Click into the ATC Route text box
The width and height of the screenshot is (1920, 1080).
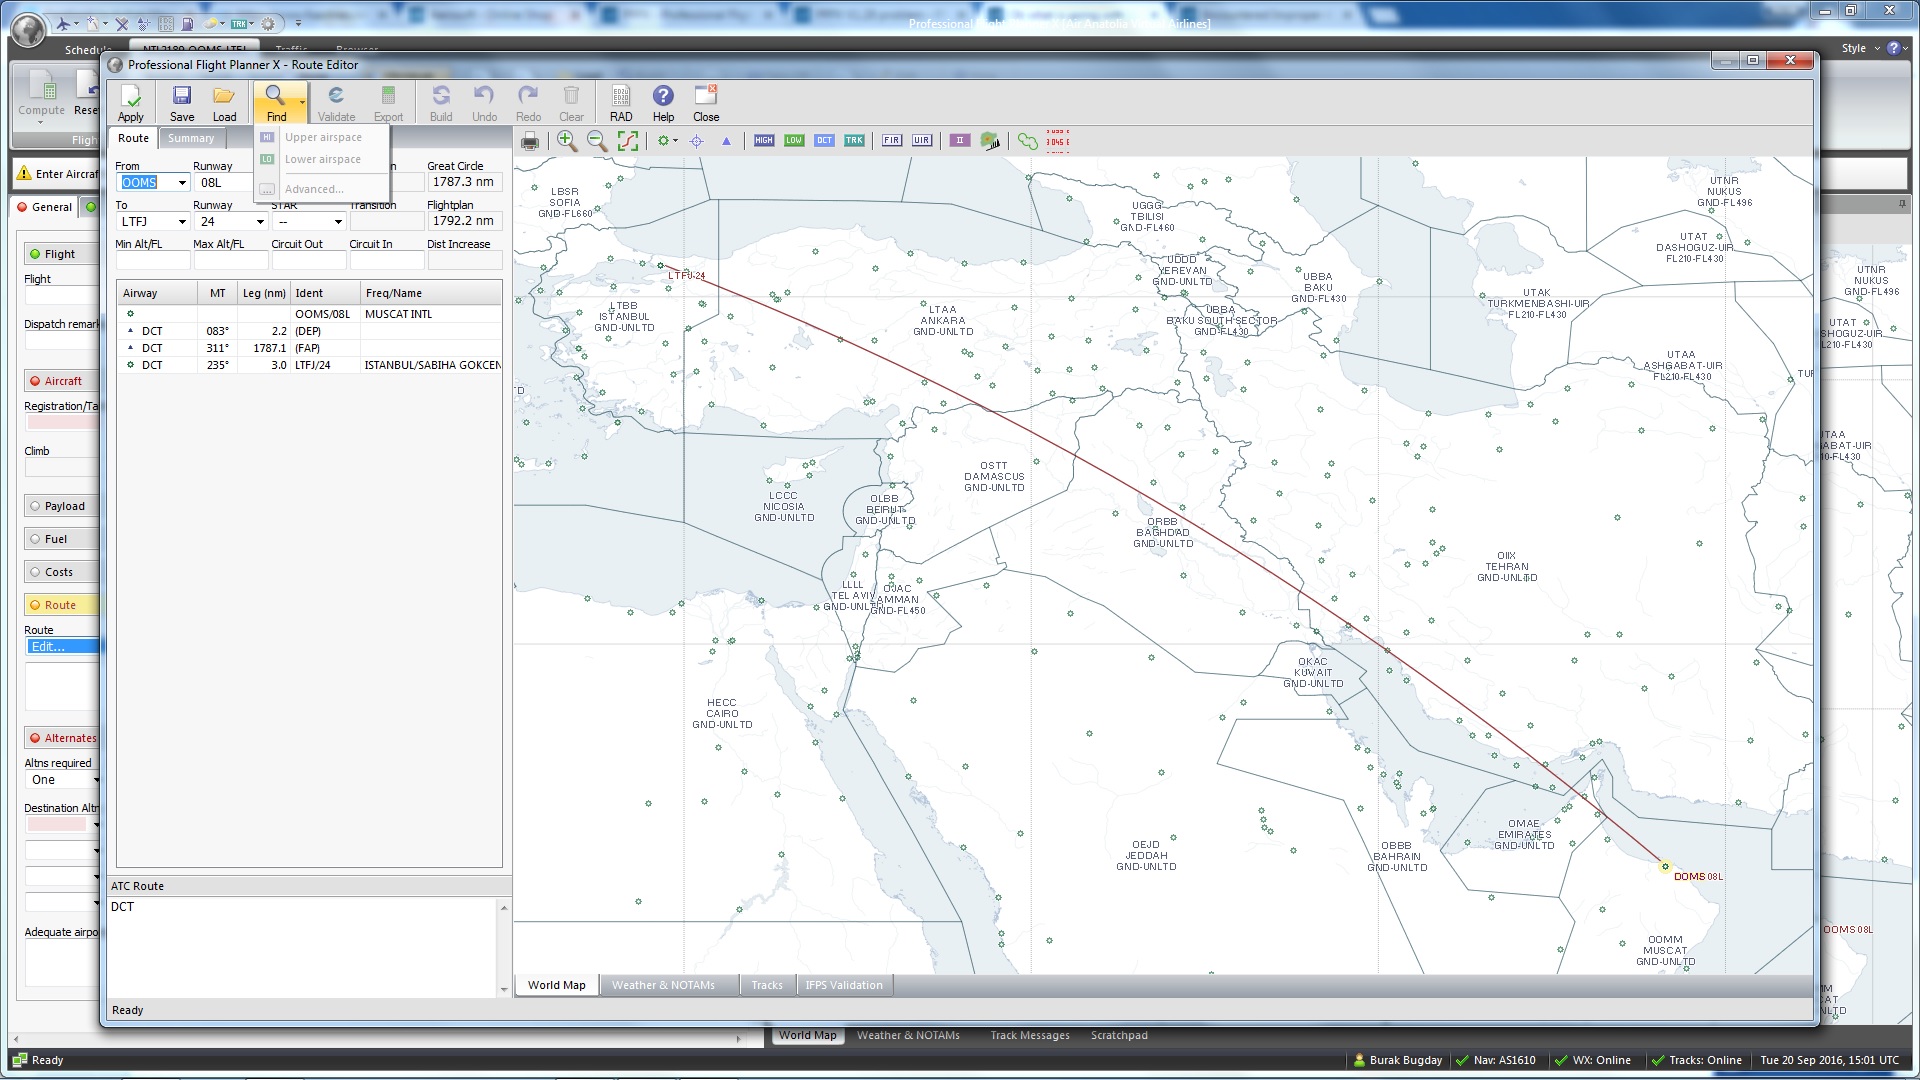coord(303,946)
